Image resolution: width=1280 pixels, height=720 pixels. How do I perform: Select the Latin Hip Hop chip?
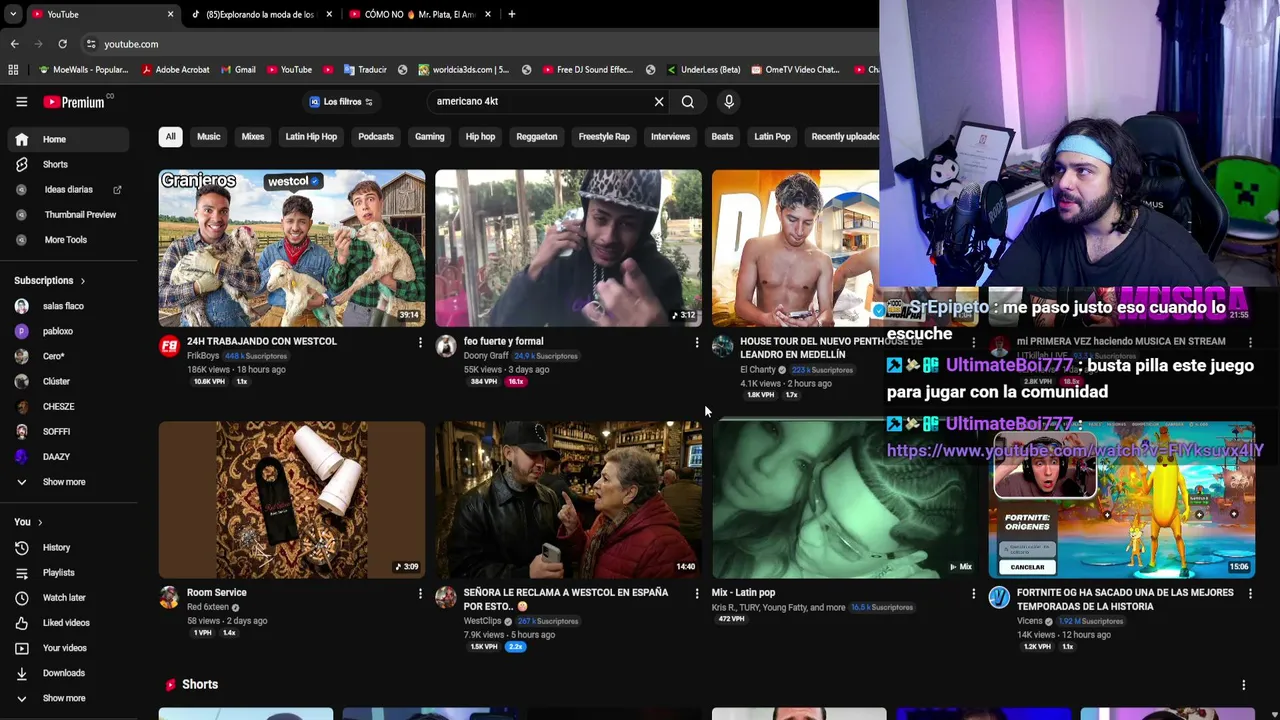(311, 136)
